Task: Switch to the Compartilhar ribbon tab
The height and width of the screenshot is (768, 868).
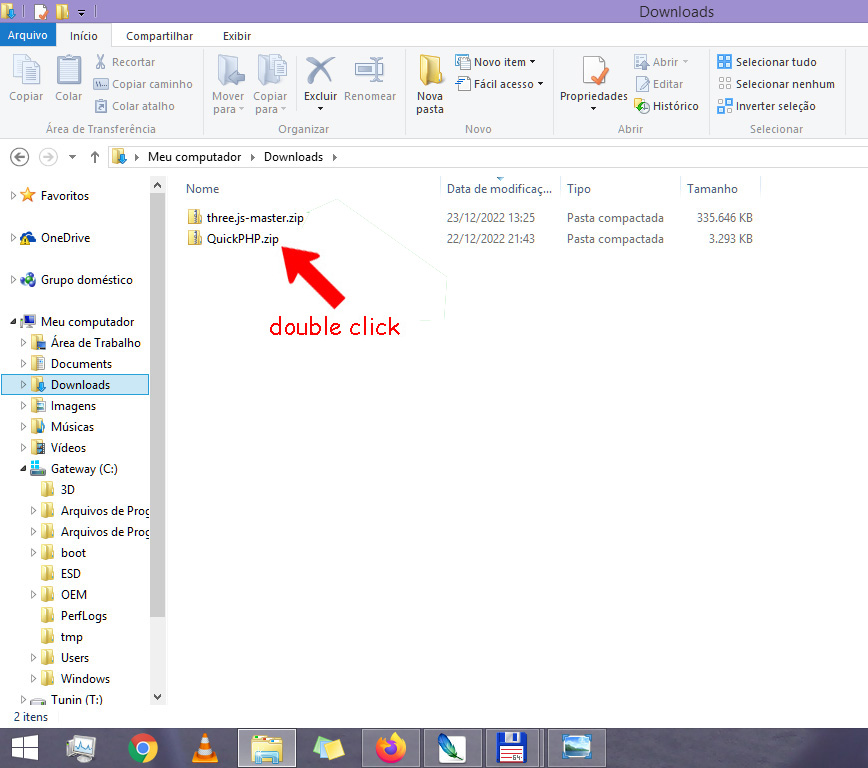Action: click(159, 36)
